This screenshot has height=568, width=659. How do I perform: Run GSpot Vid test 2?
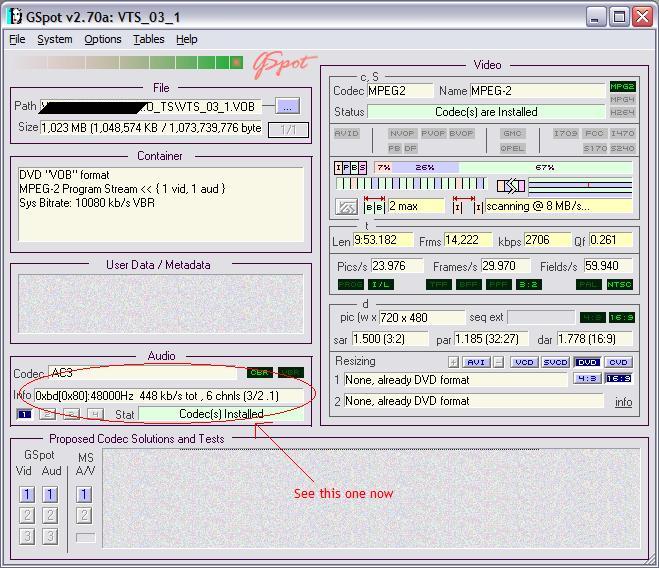pyautogui.click(x=27, y=515)
